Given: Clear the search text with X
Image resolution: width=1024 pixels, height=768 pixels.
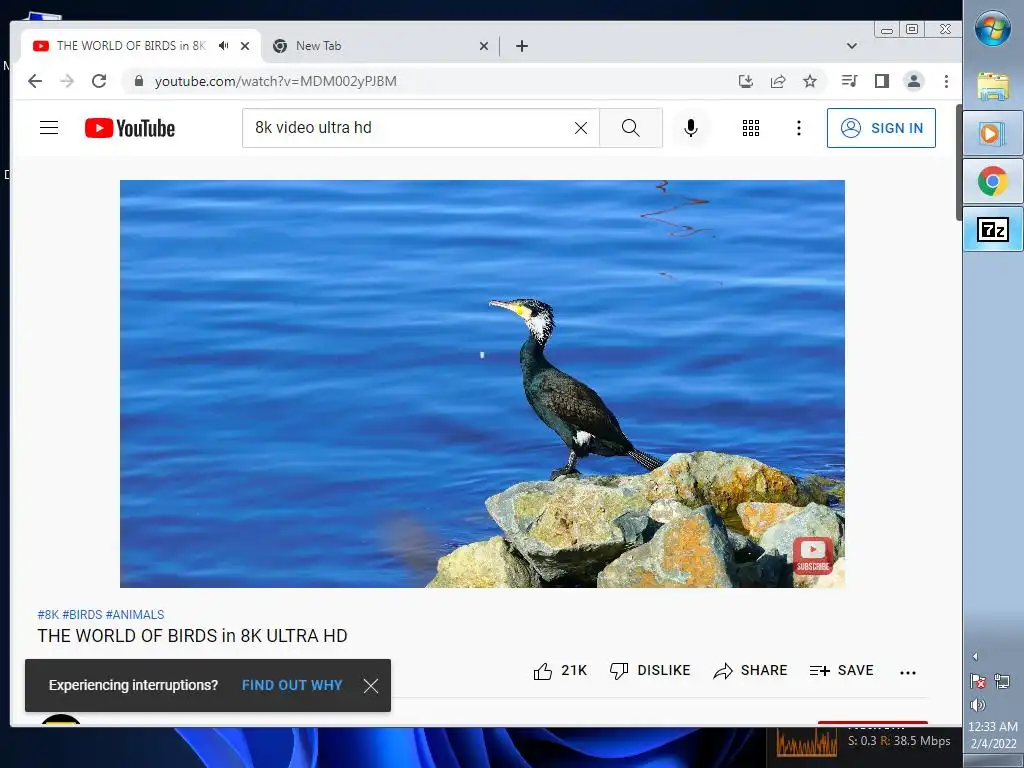Looking at the screenshot, I should 581,128.
